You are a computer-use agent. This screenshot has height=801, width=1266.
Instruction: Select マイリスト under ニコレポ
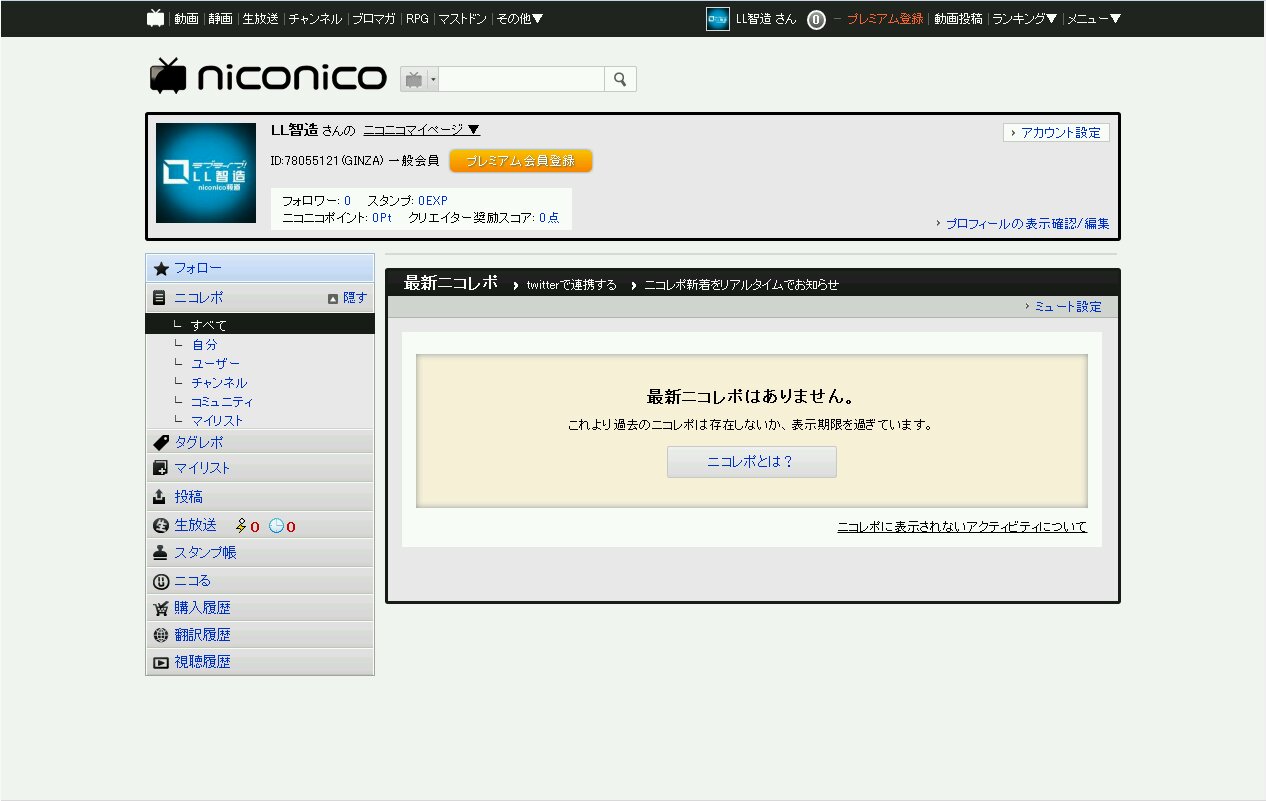[x=217, y=420]
